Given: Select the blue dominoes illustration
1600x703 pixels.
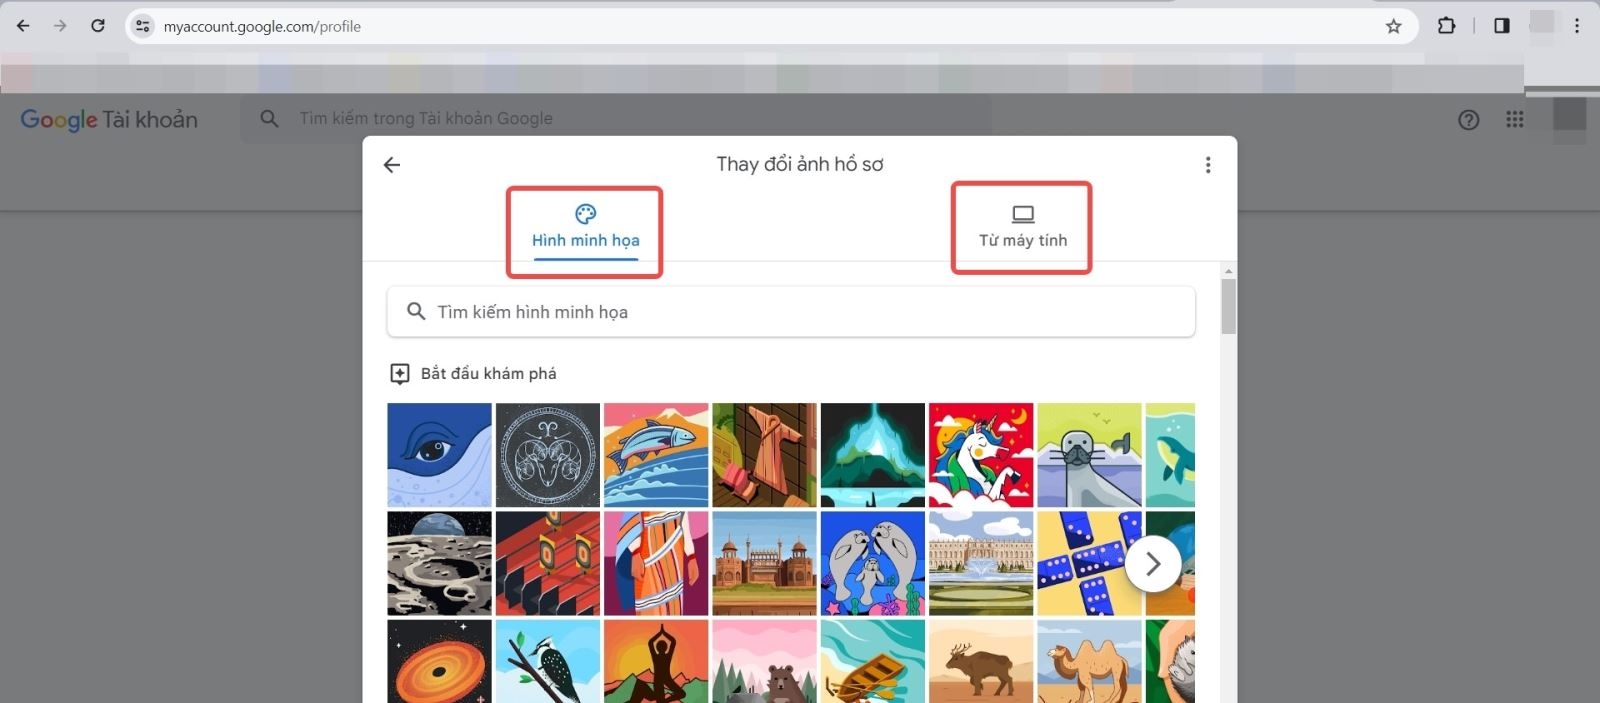Looking at the screenshot, I should click(x=1089, y=564).
